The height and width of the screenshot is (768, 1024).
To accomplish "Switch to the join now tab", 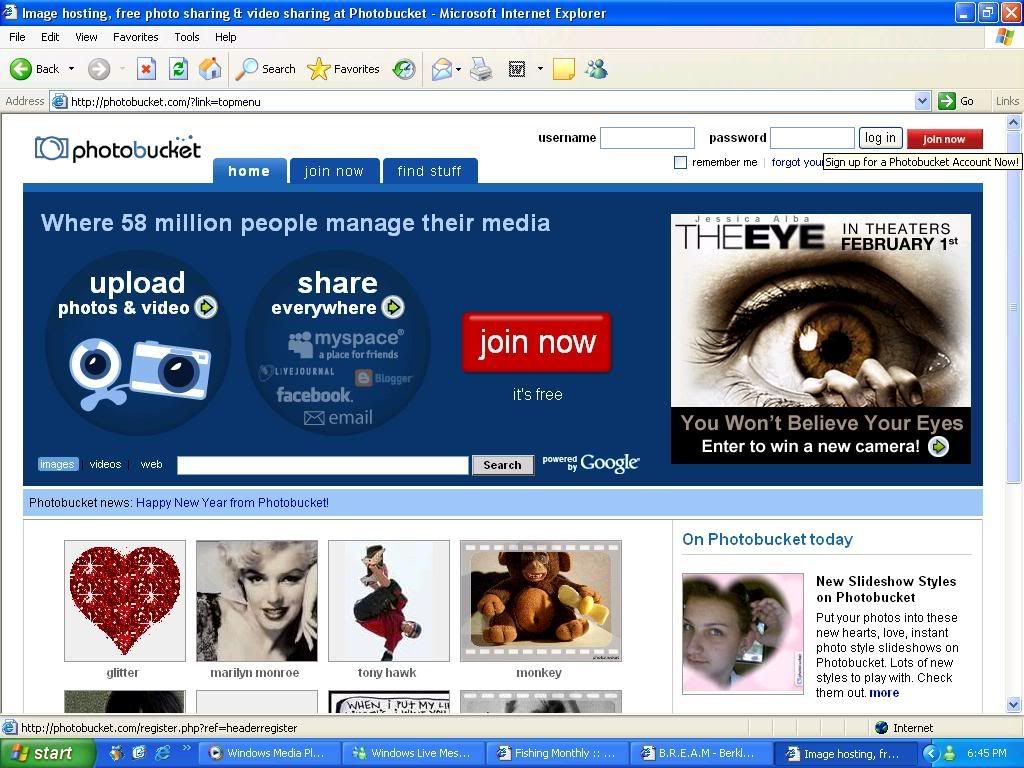I will 334,171.
